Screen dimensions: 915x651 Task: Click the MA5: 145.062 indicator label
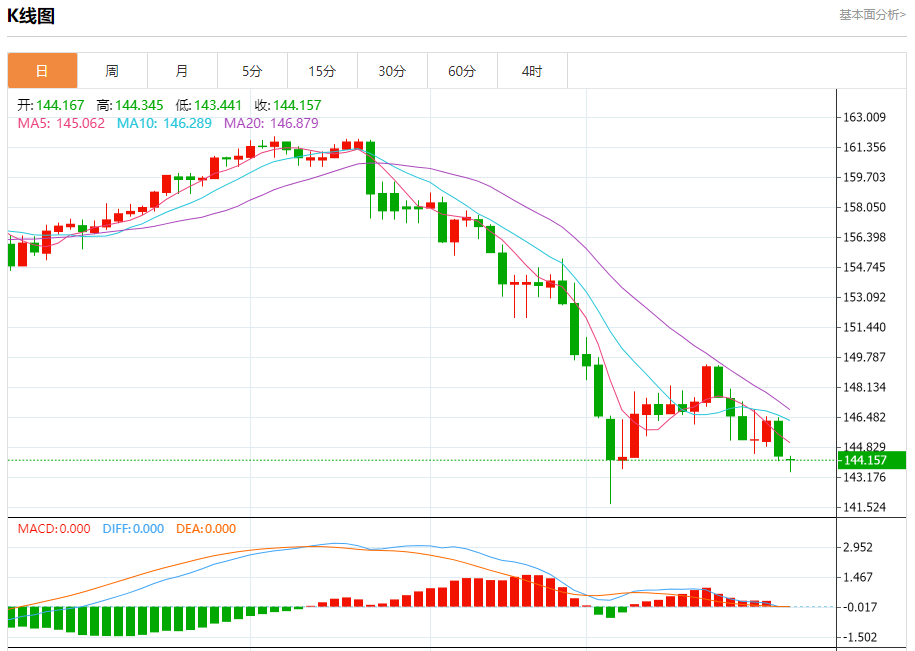coord(61,123)
